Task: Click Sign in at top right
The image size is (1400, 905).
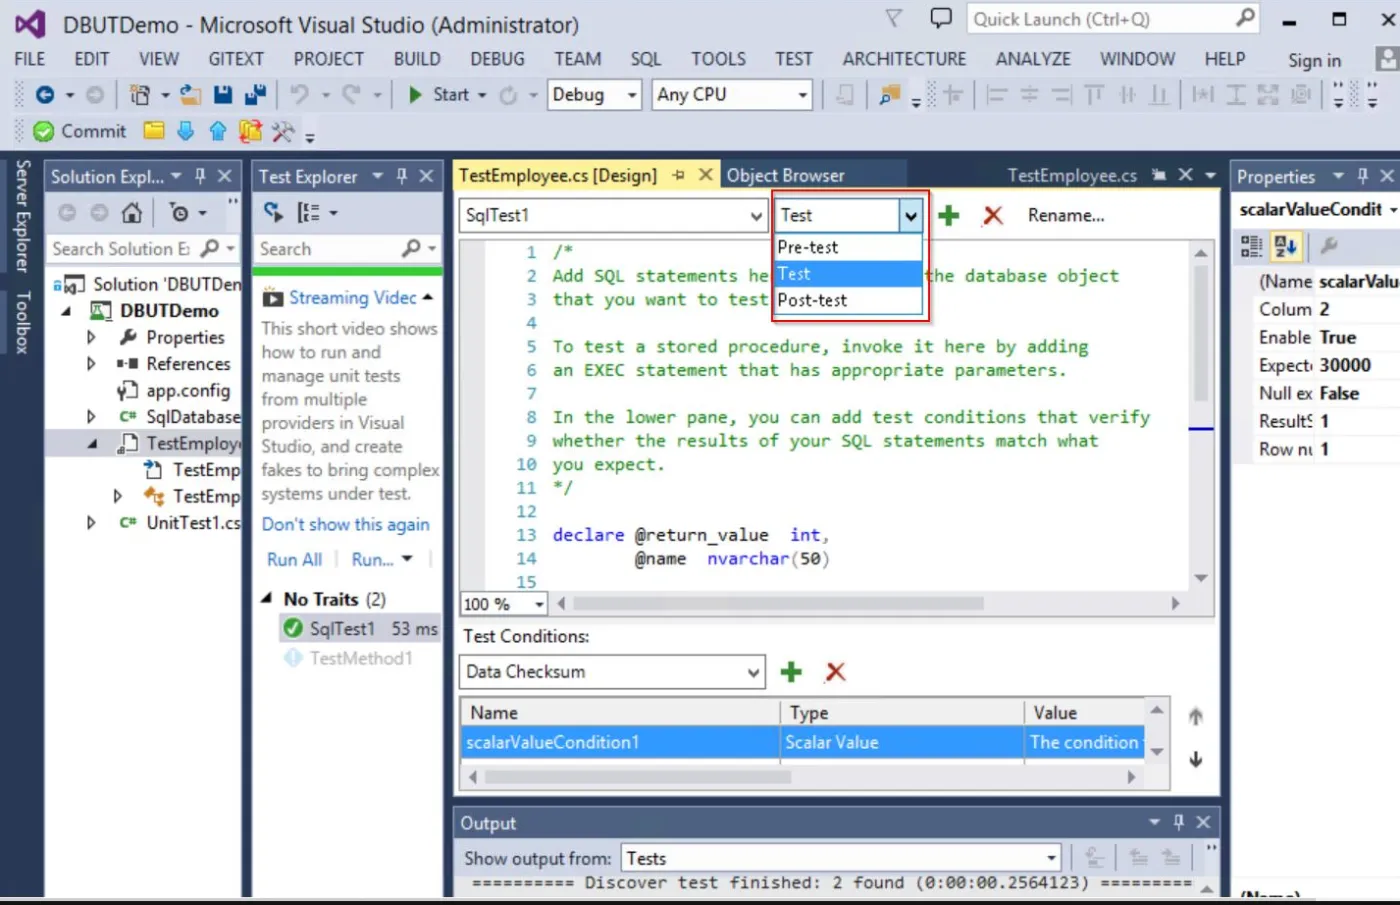Action: click(x=1314, y=60)
